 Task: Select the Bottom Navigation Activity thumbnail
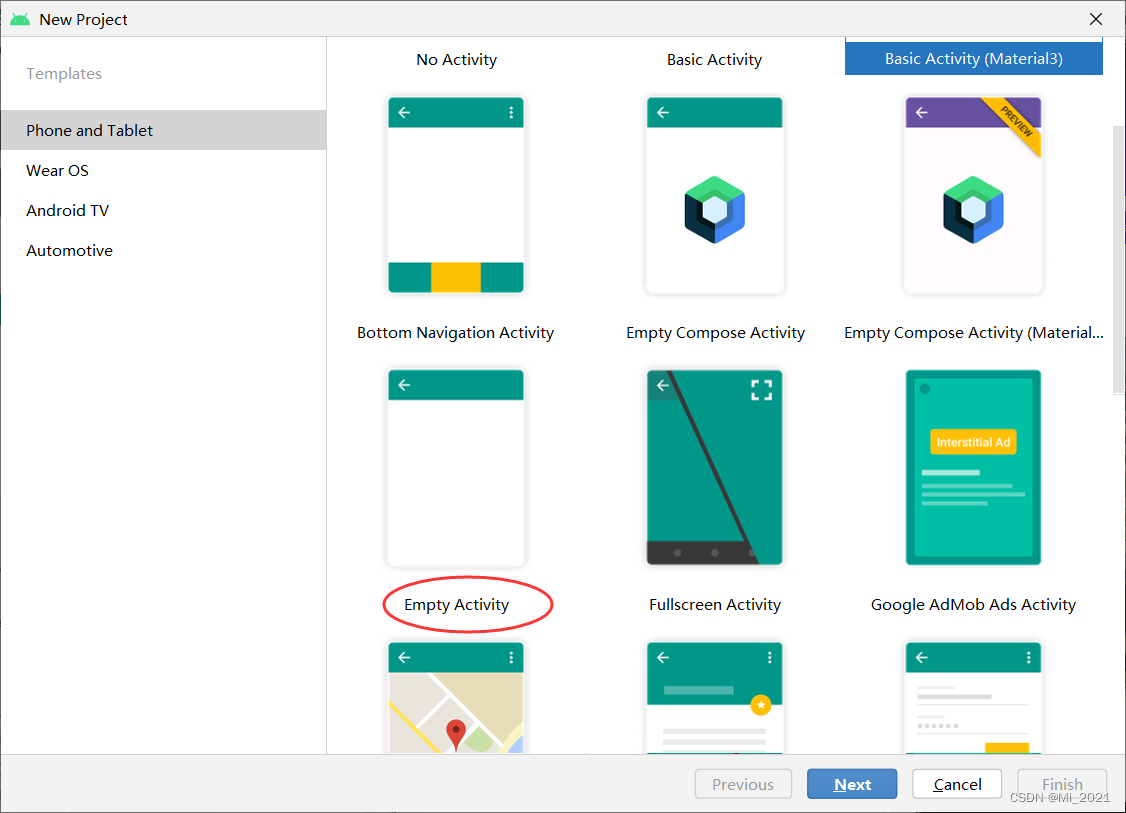(456, 195)
